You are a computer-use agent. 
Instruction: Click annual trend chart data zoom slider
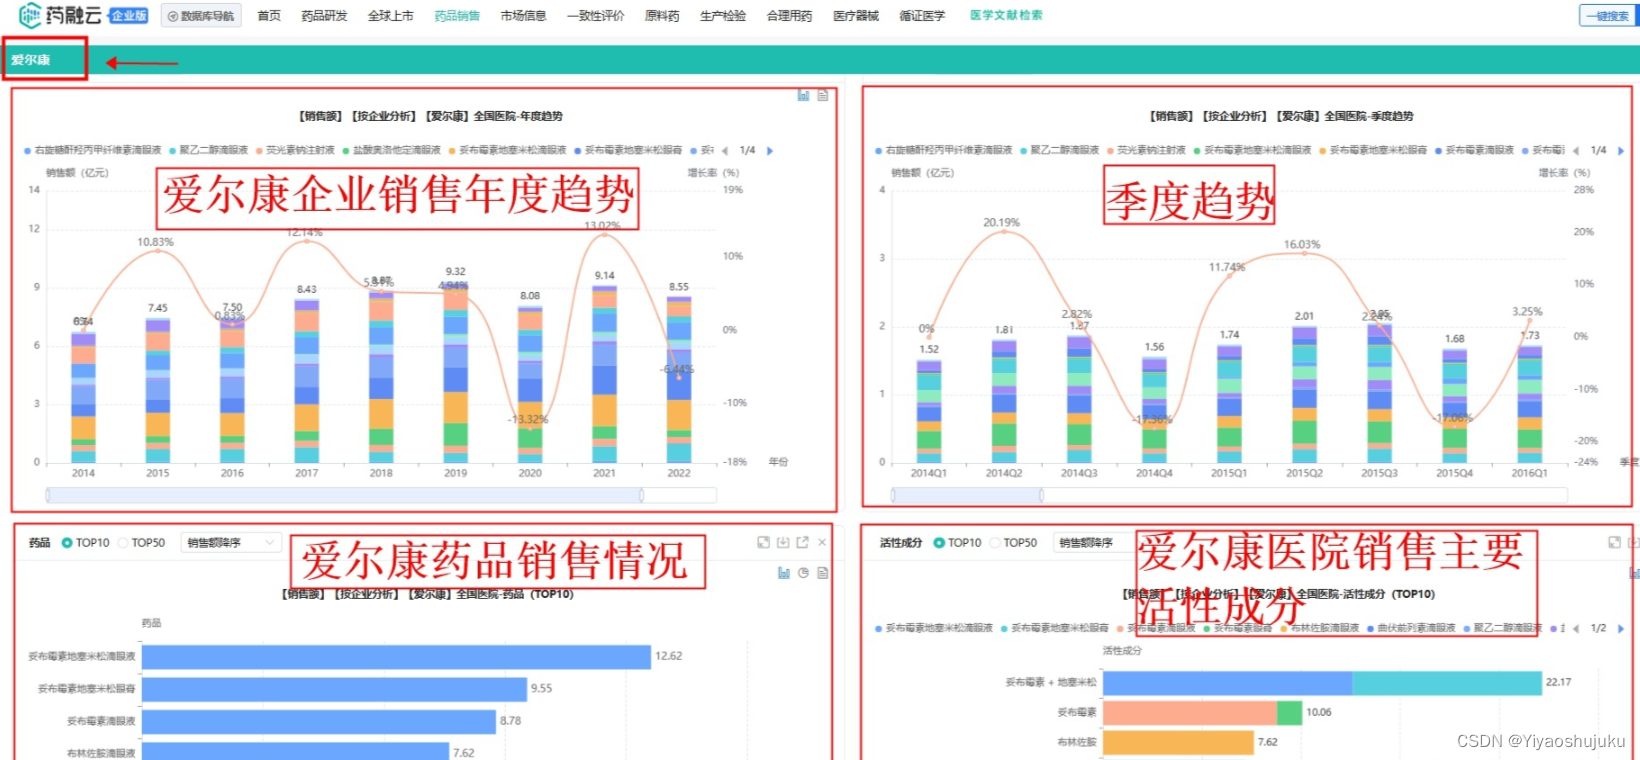coord(381,495)
